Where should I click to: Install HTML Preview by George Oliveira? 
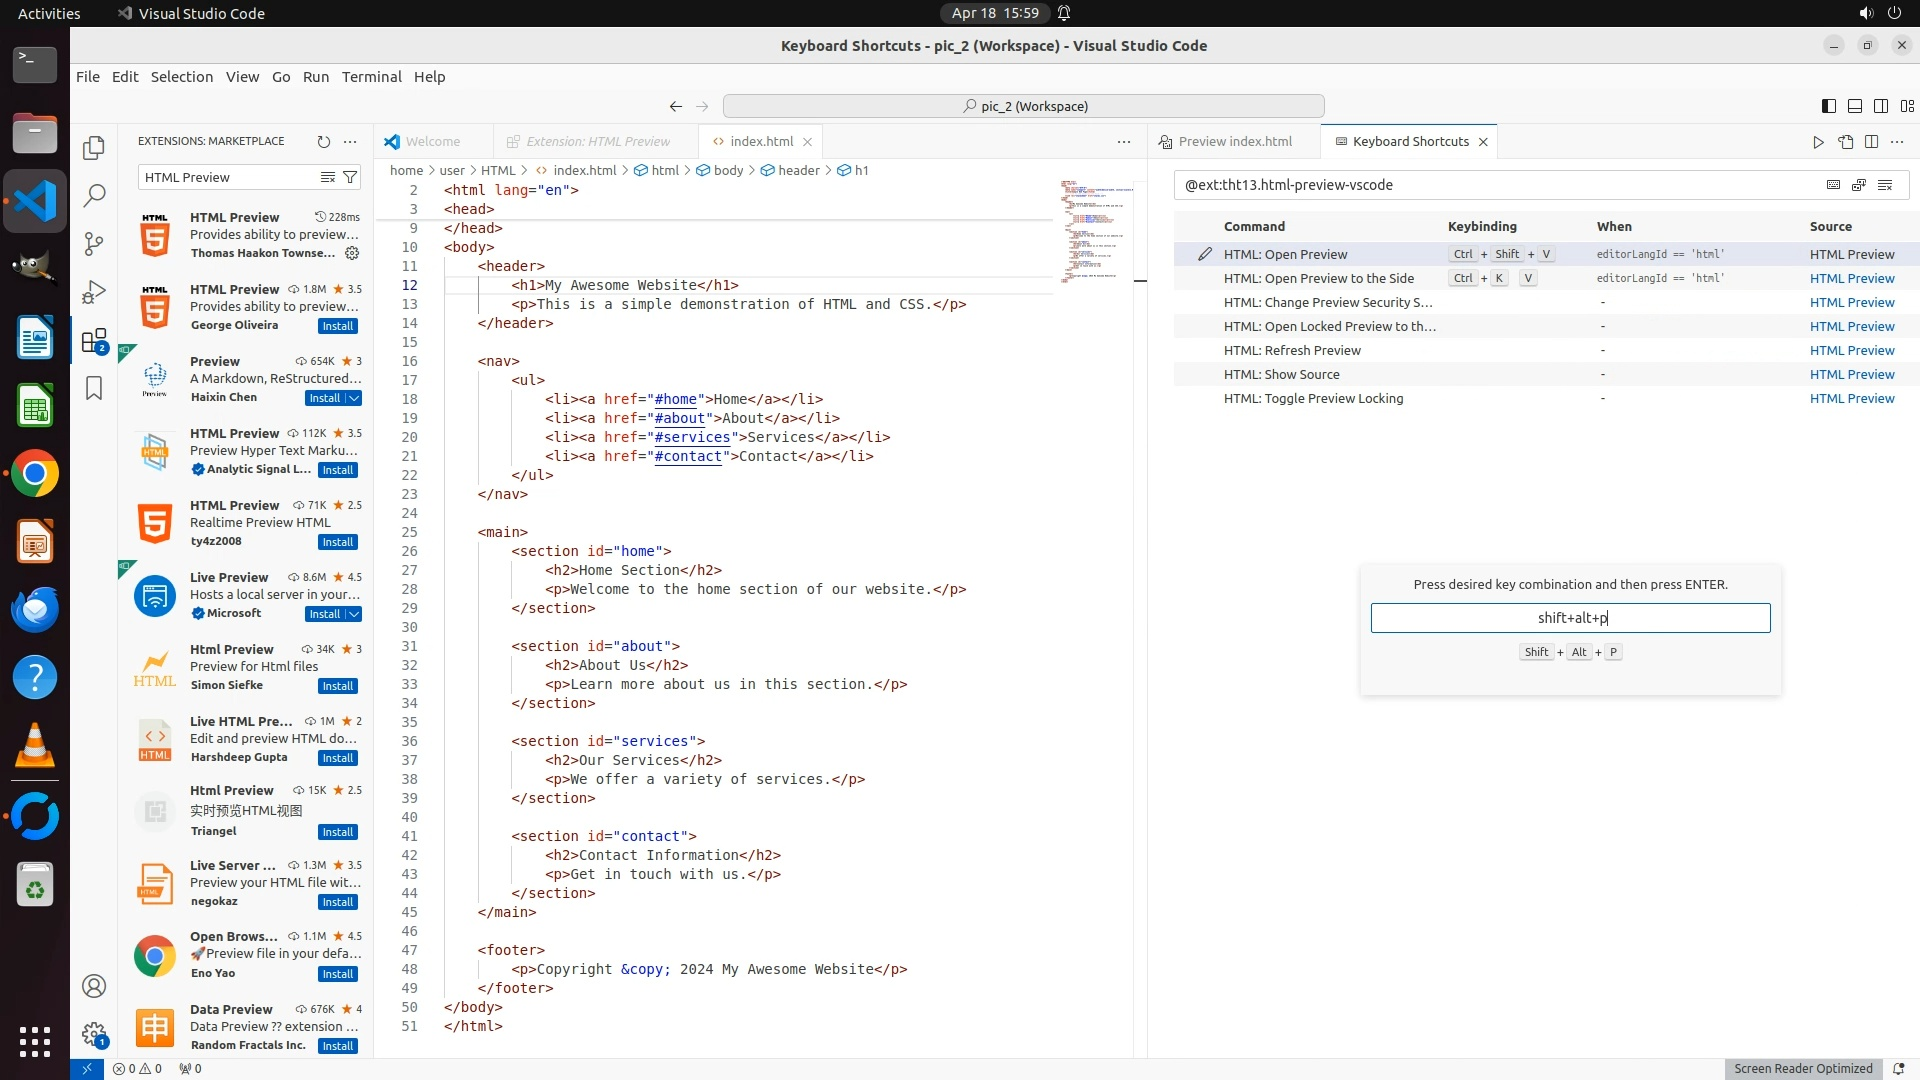(x=337, y=326)
